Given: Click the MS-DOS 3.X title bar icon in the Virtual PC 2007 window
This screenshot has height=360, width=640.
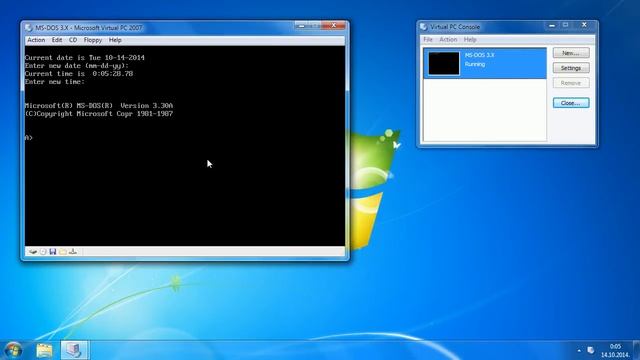Looking at the screenshot, I should coord(29,28).
